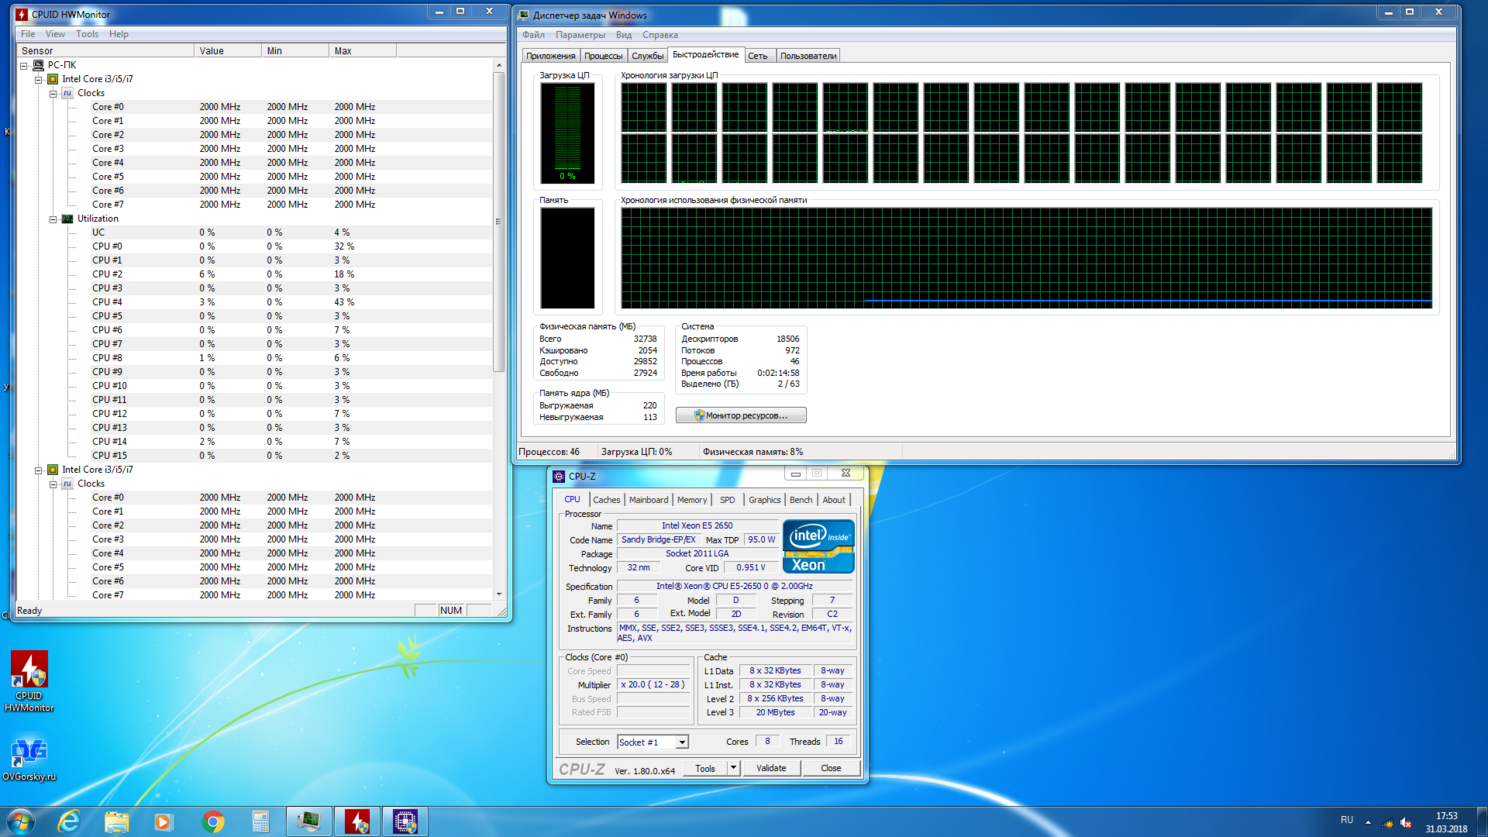1488x837 pixels.
Task: Open the network tray icon
Action: 1387,823
